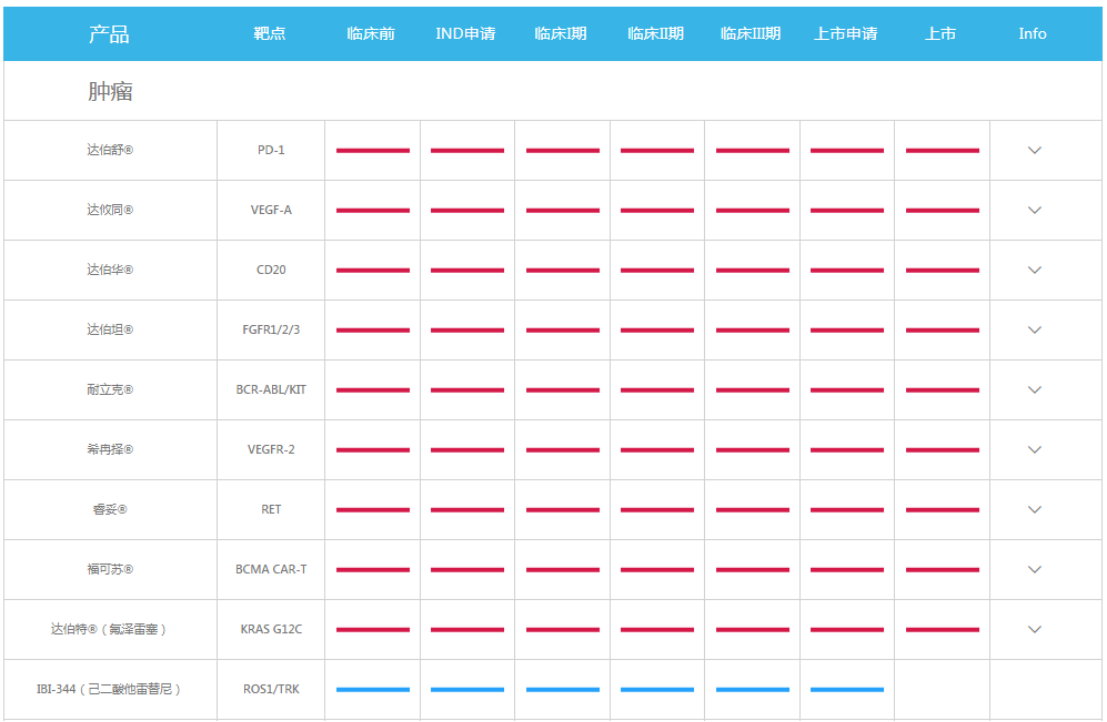Expand the FGFR1/2/3 row chevron
1107x722 pixels.
1034,330
